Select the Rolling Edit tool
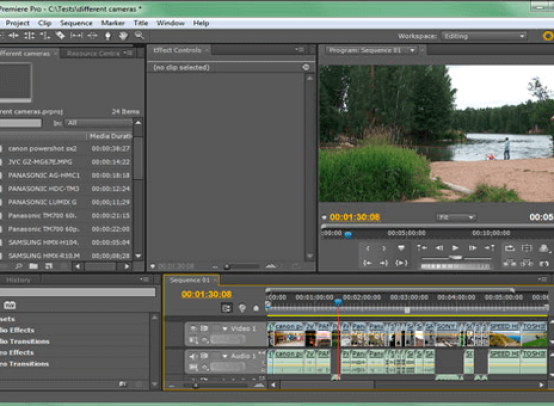The height and width of the screenshot is (406, 554). 29,35
